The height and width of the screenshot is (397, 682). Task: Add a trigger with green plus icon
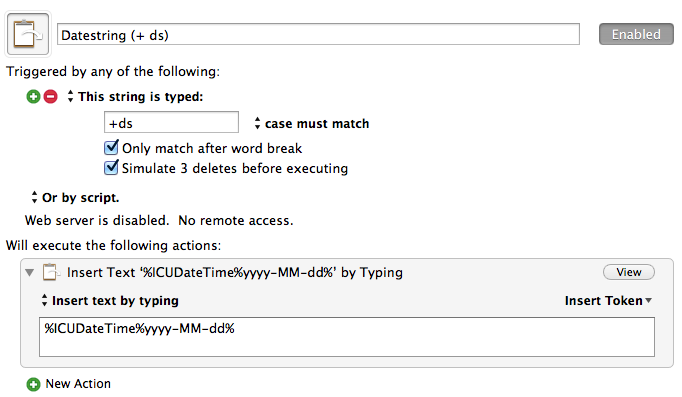pos(33,96)
